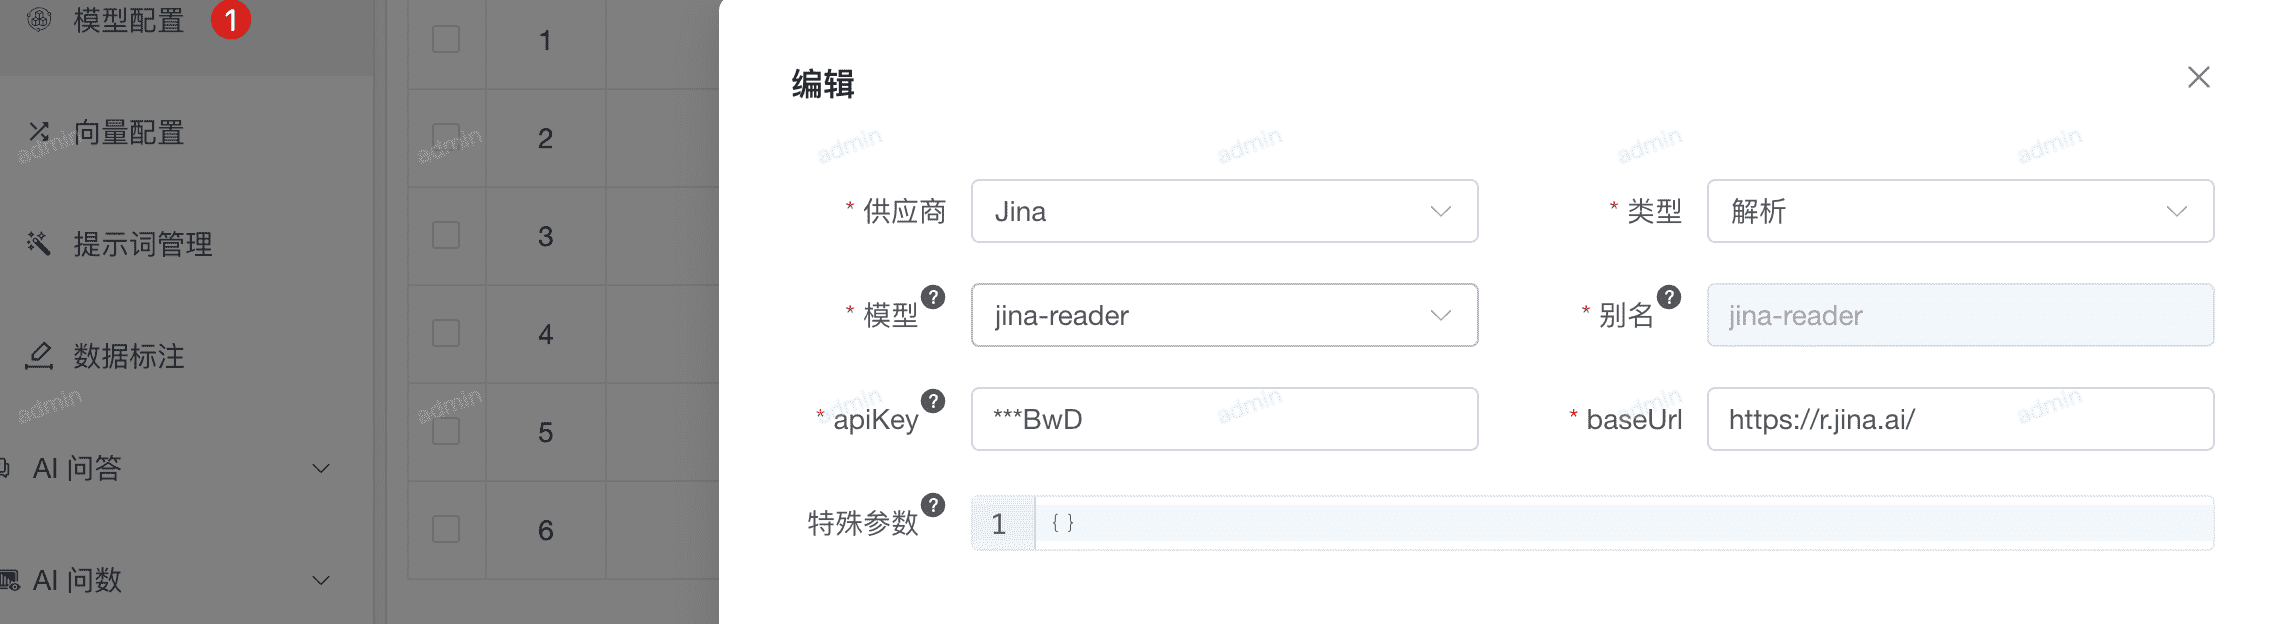Click the apiKey help question mark icon
Screen dimensions: 2272x624
coord(932,401)
